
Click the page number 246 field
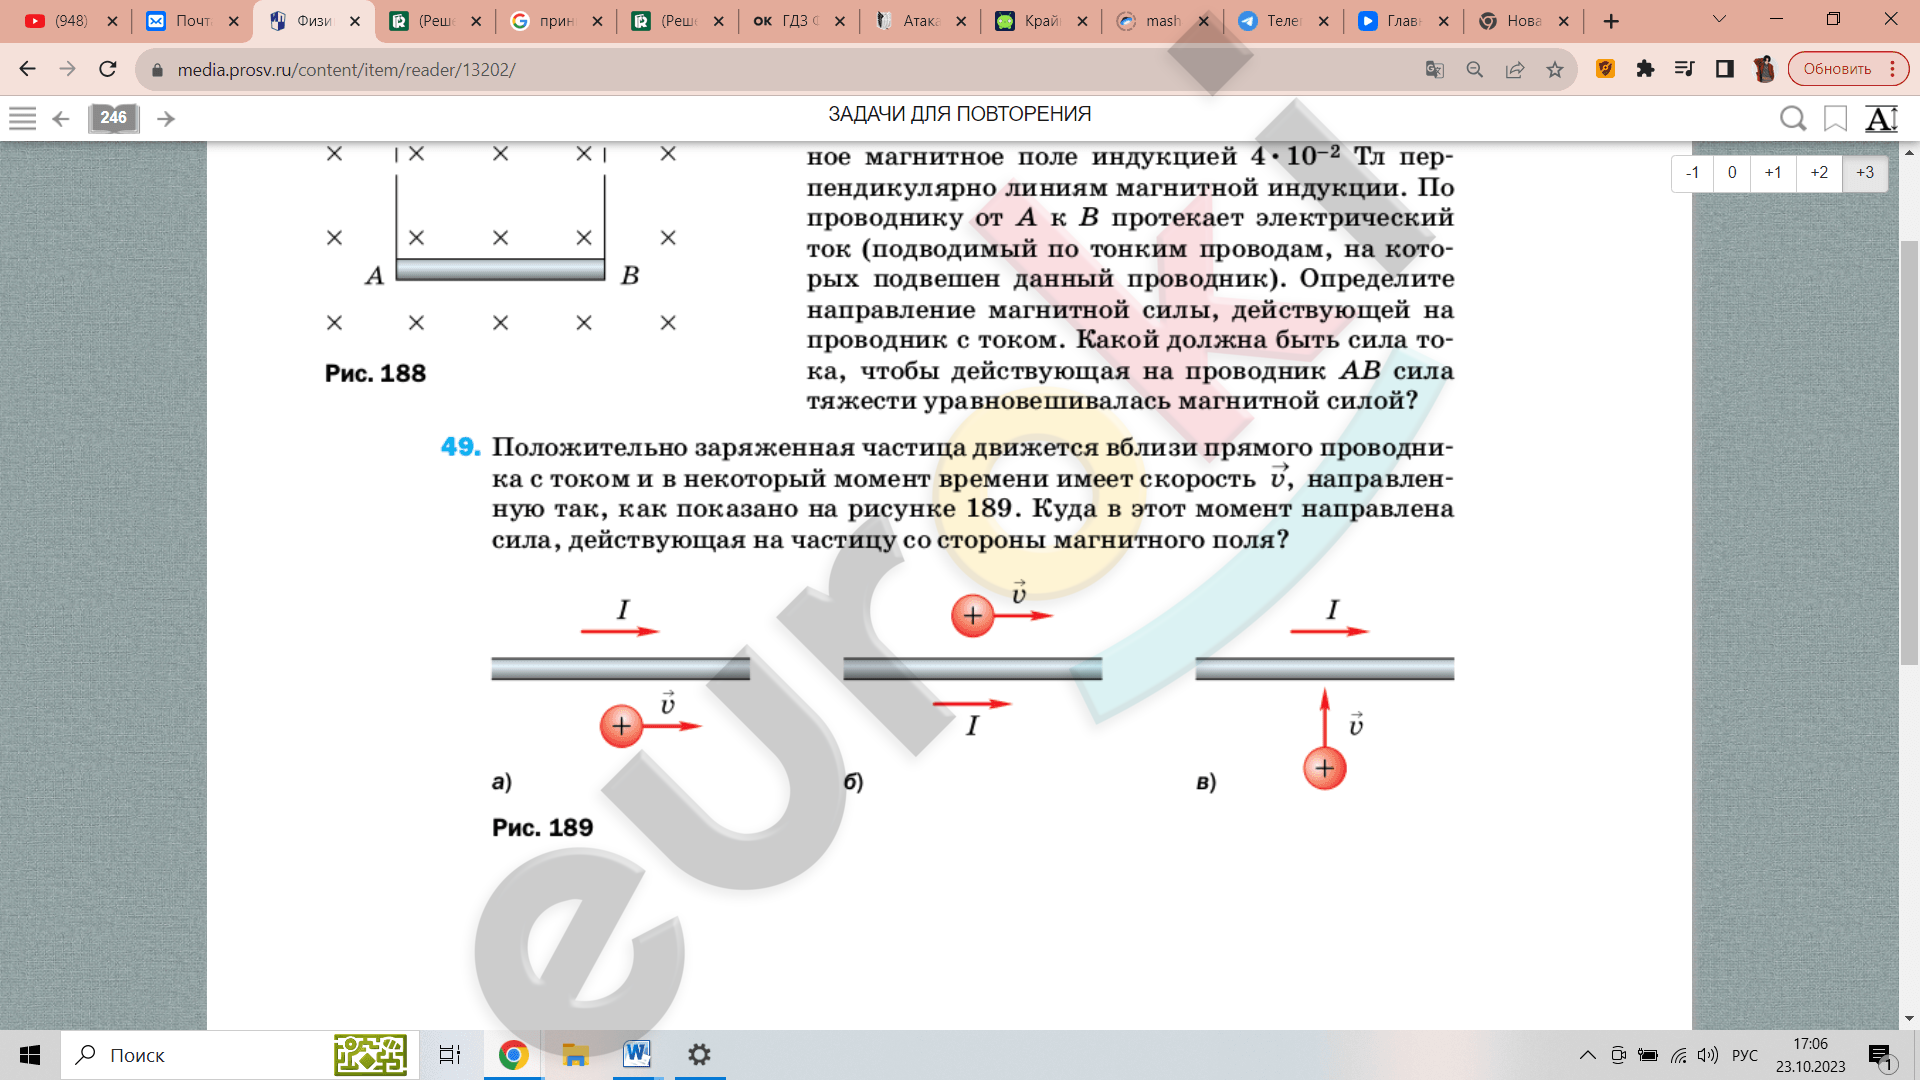(114, 118)
